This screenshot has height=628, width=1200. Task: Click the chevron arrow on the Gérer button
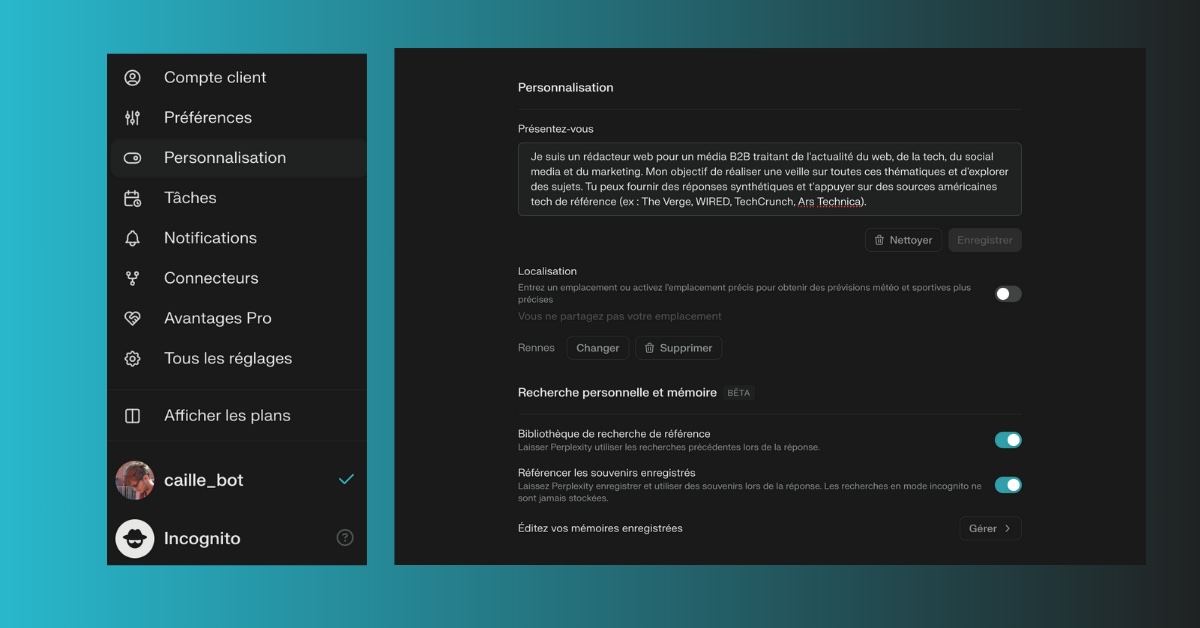coord(1007,528)
